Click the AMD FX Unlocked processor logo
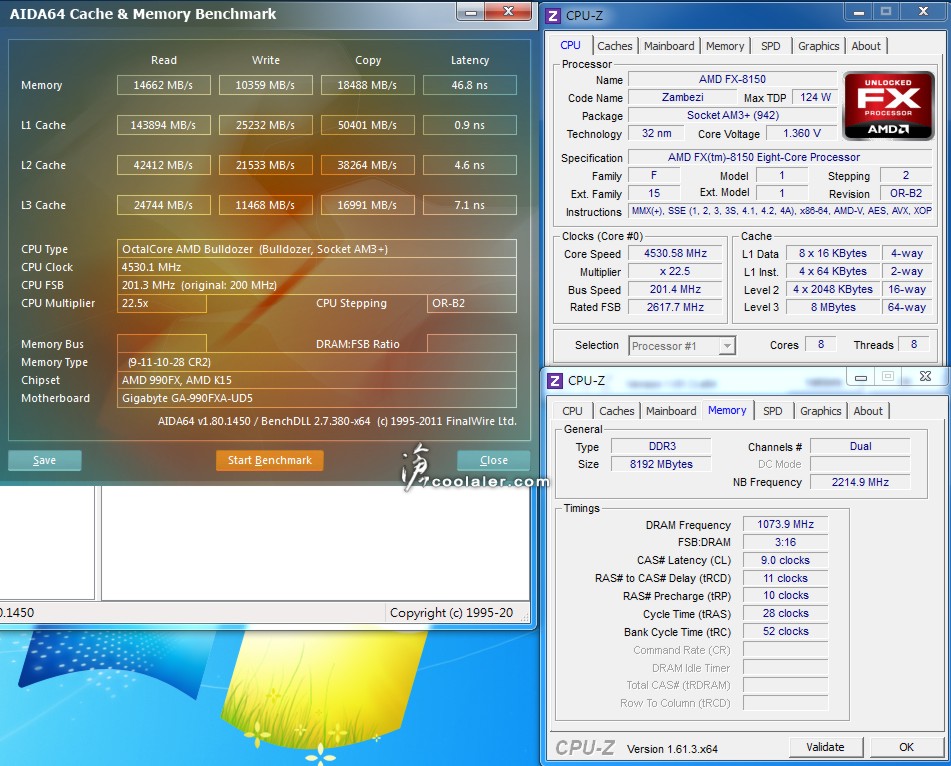Viewport: 951px width, 766px height. coord(889,106)
